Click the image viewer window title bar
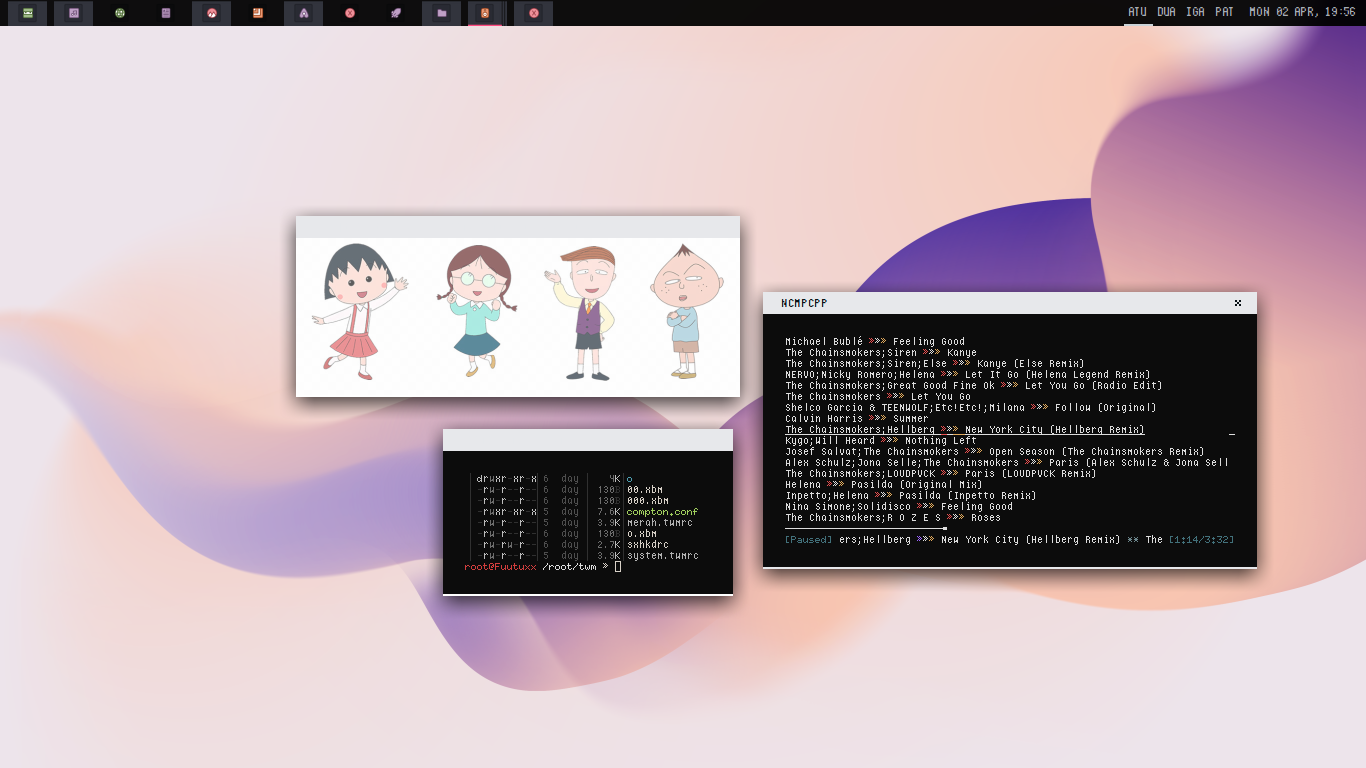This screenshot has height=768, width=1366. pos(518,227)
